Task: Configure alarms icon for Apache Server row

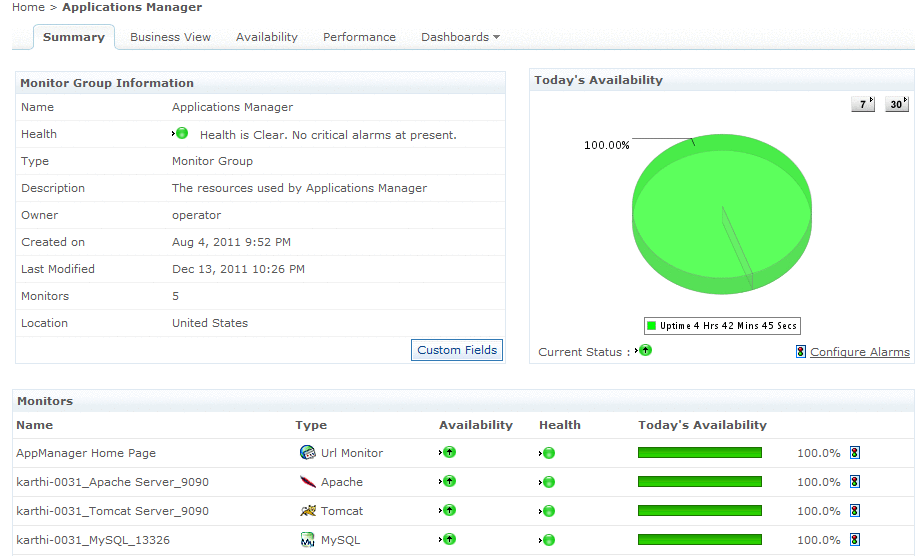Action: coord(855,481)
